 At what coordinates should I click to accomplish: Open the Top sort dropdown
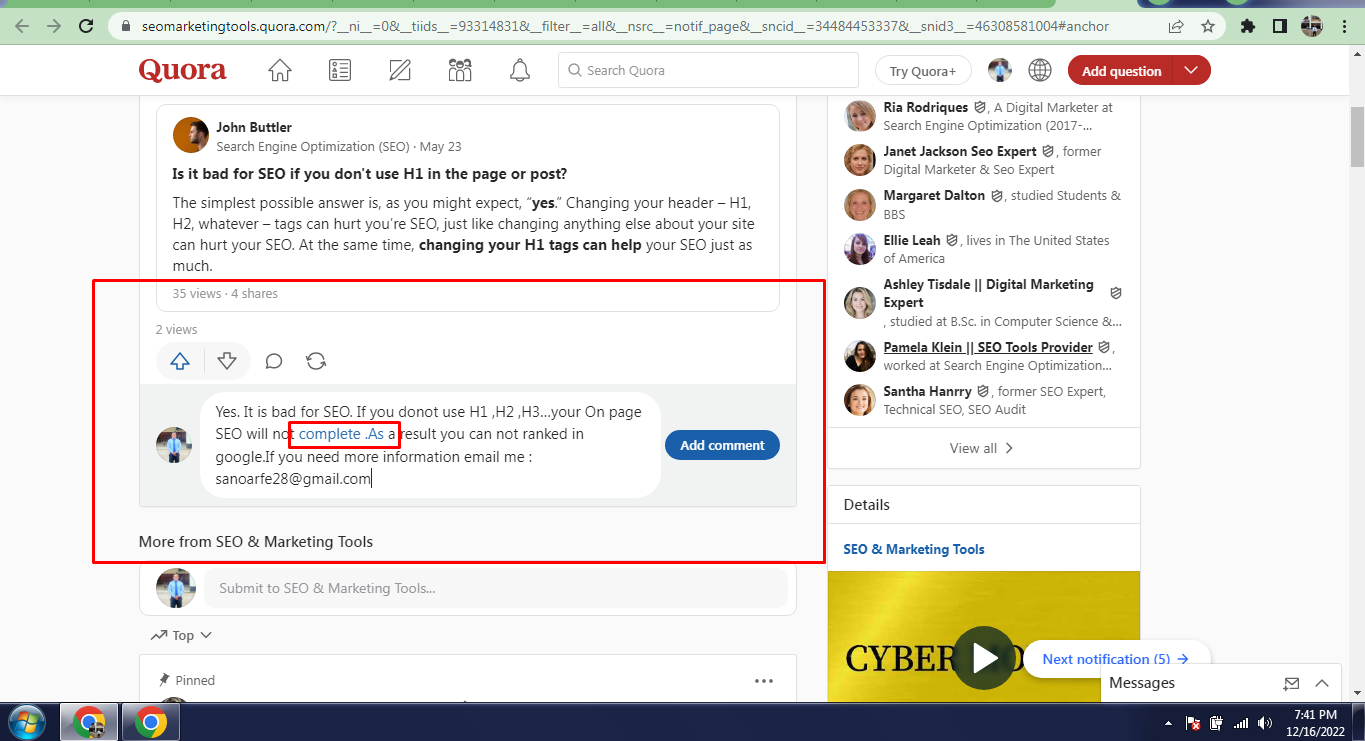click(182, 635)
